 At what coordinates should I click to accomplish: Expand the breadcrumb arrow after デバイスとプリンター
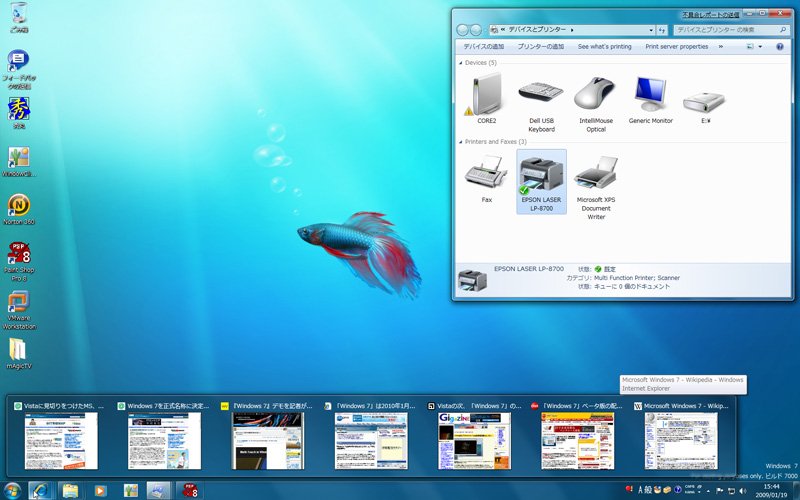572,30
